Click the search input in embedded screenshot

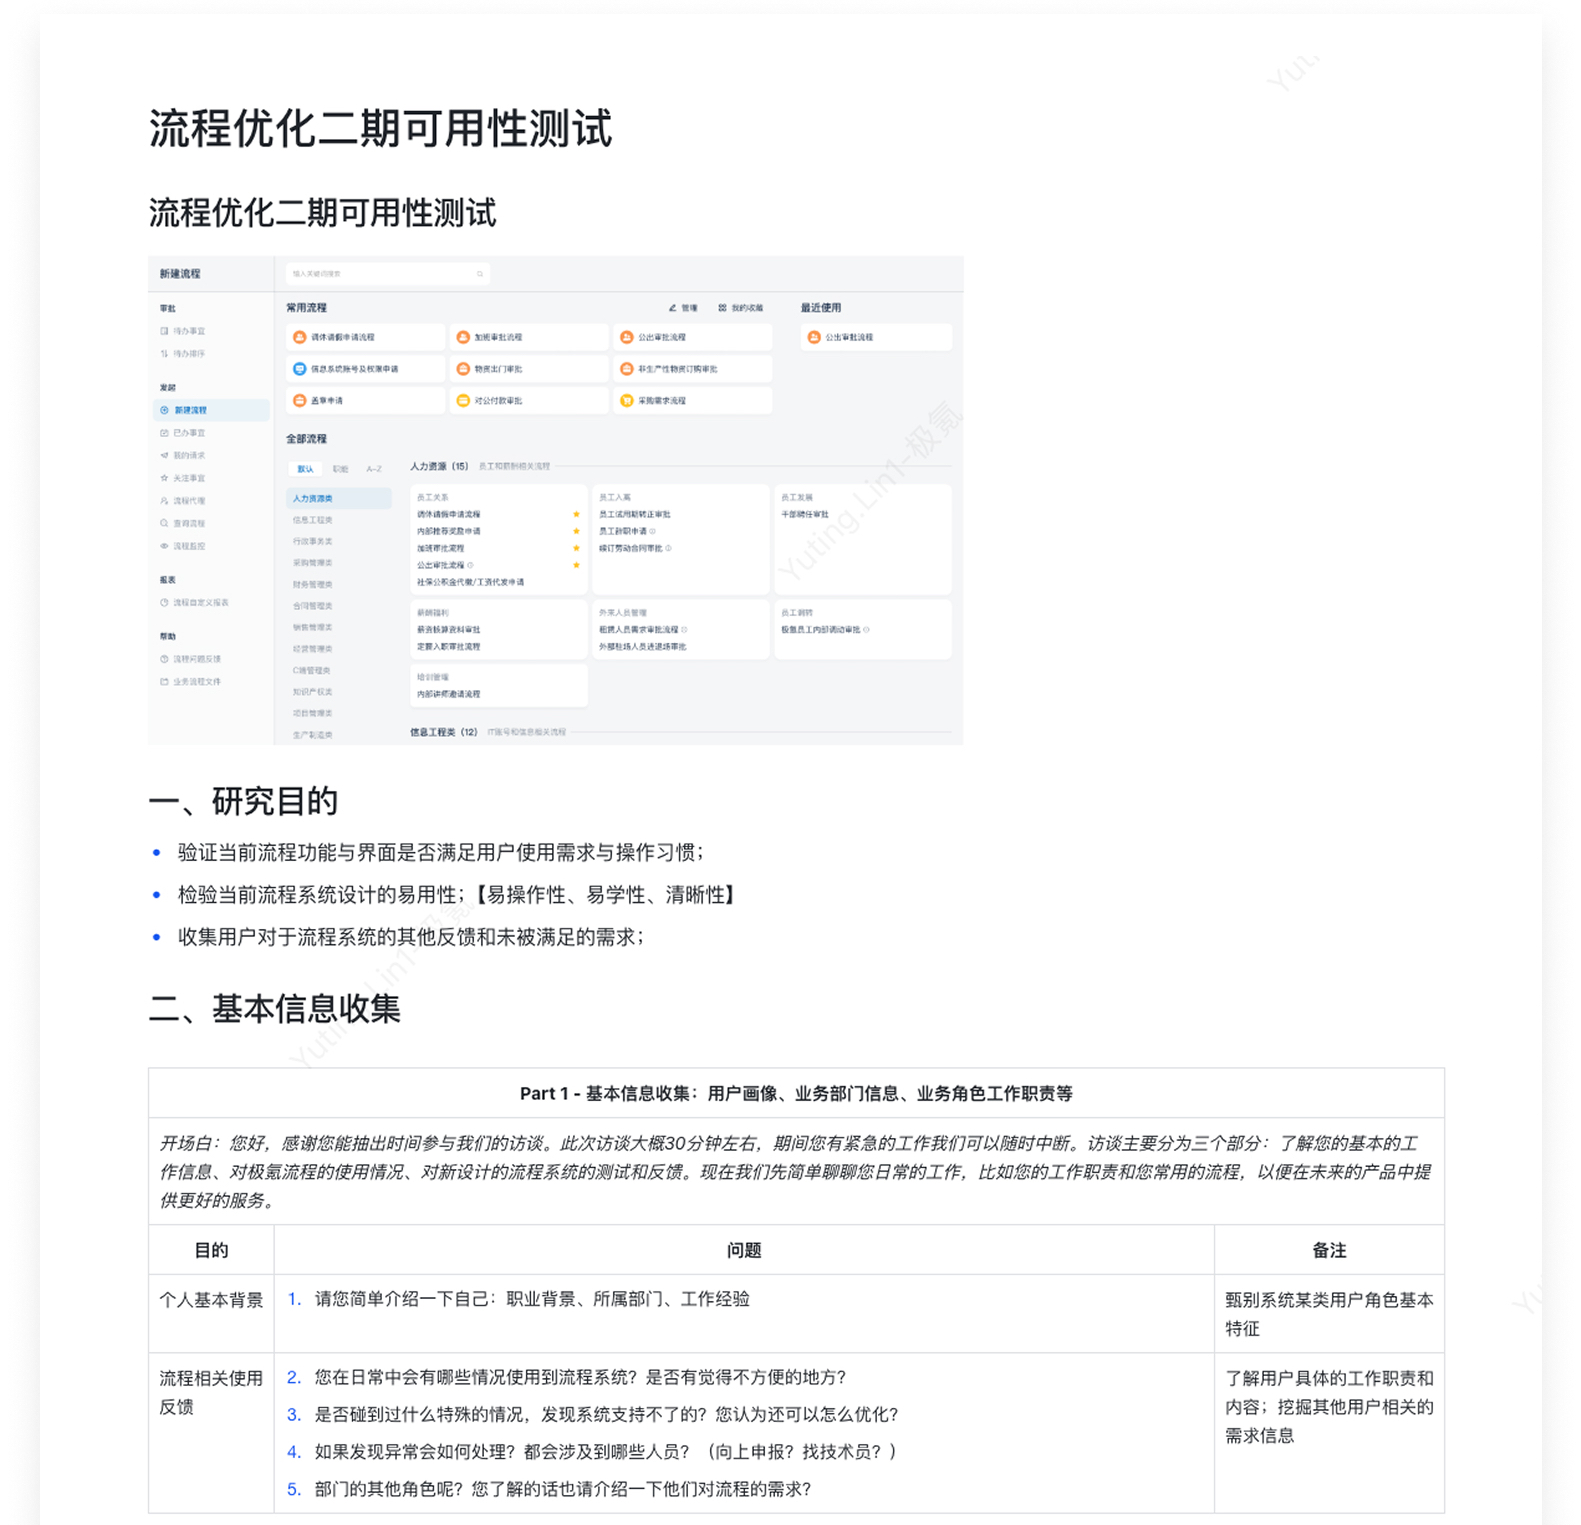click(388, 273)
